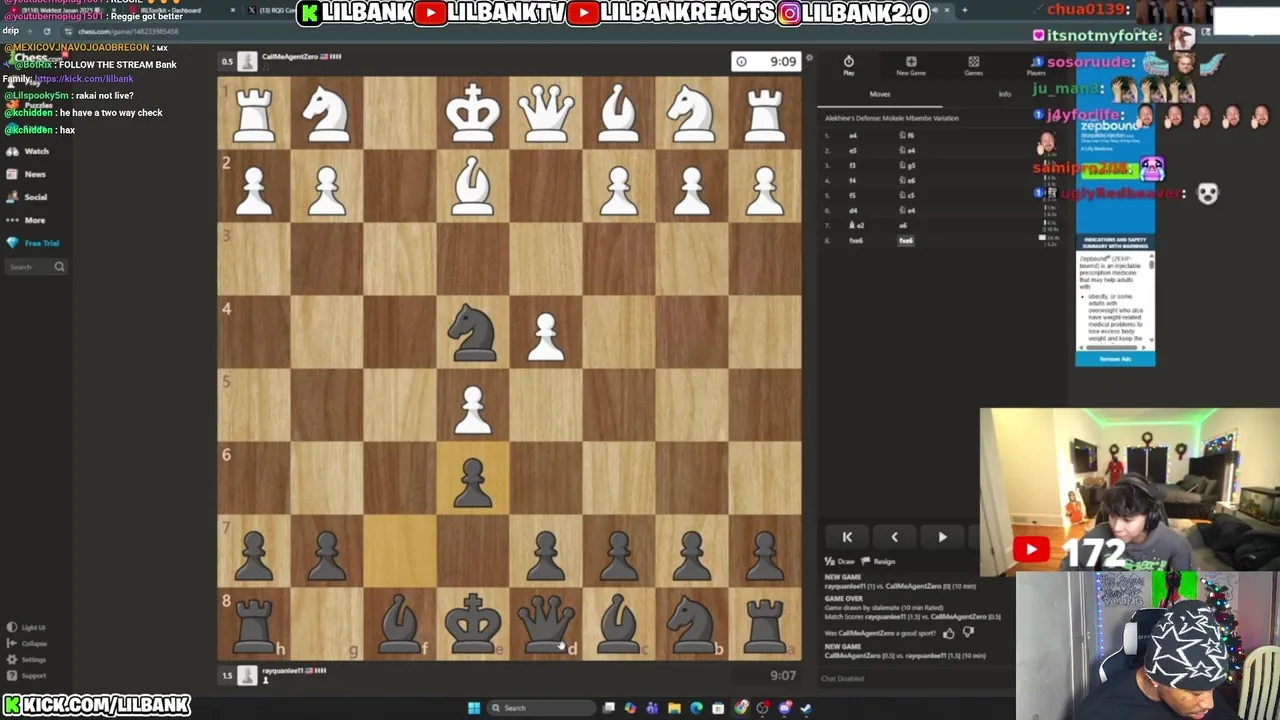Click the kick.com/lilbank chat link
Viewport: 1280px width, 720px height.
[x=83, y=79]
